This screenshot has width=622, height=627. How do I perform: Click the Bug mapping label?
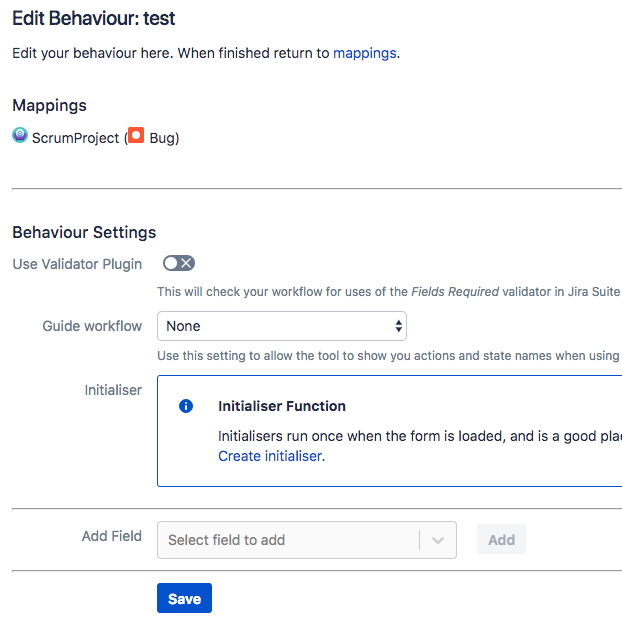(x=164, y=138)
